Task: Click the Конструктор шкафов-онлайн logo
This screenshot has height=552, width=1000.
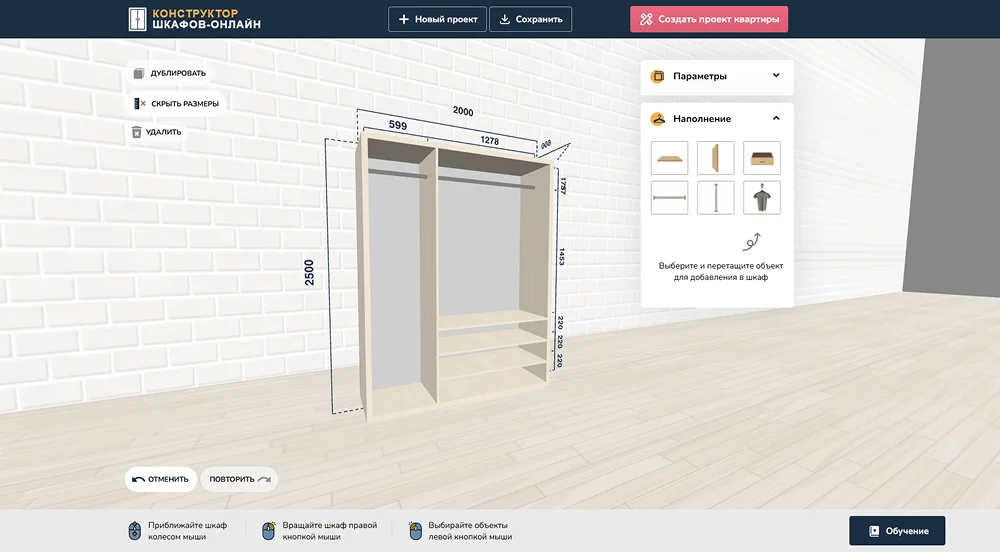Action: (x=195, y=19)
